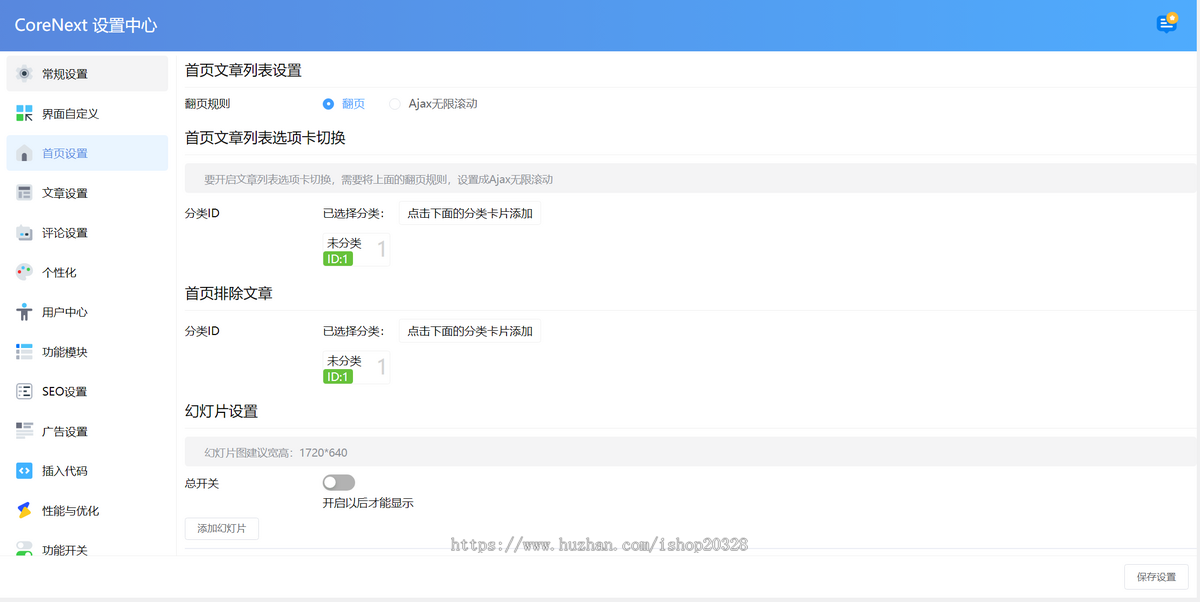Viewport: 1200px width, 602px height.
Task: Open 广告设置 menu item
Action: [x=87, y=431]
